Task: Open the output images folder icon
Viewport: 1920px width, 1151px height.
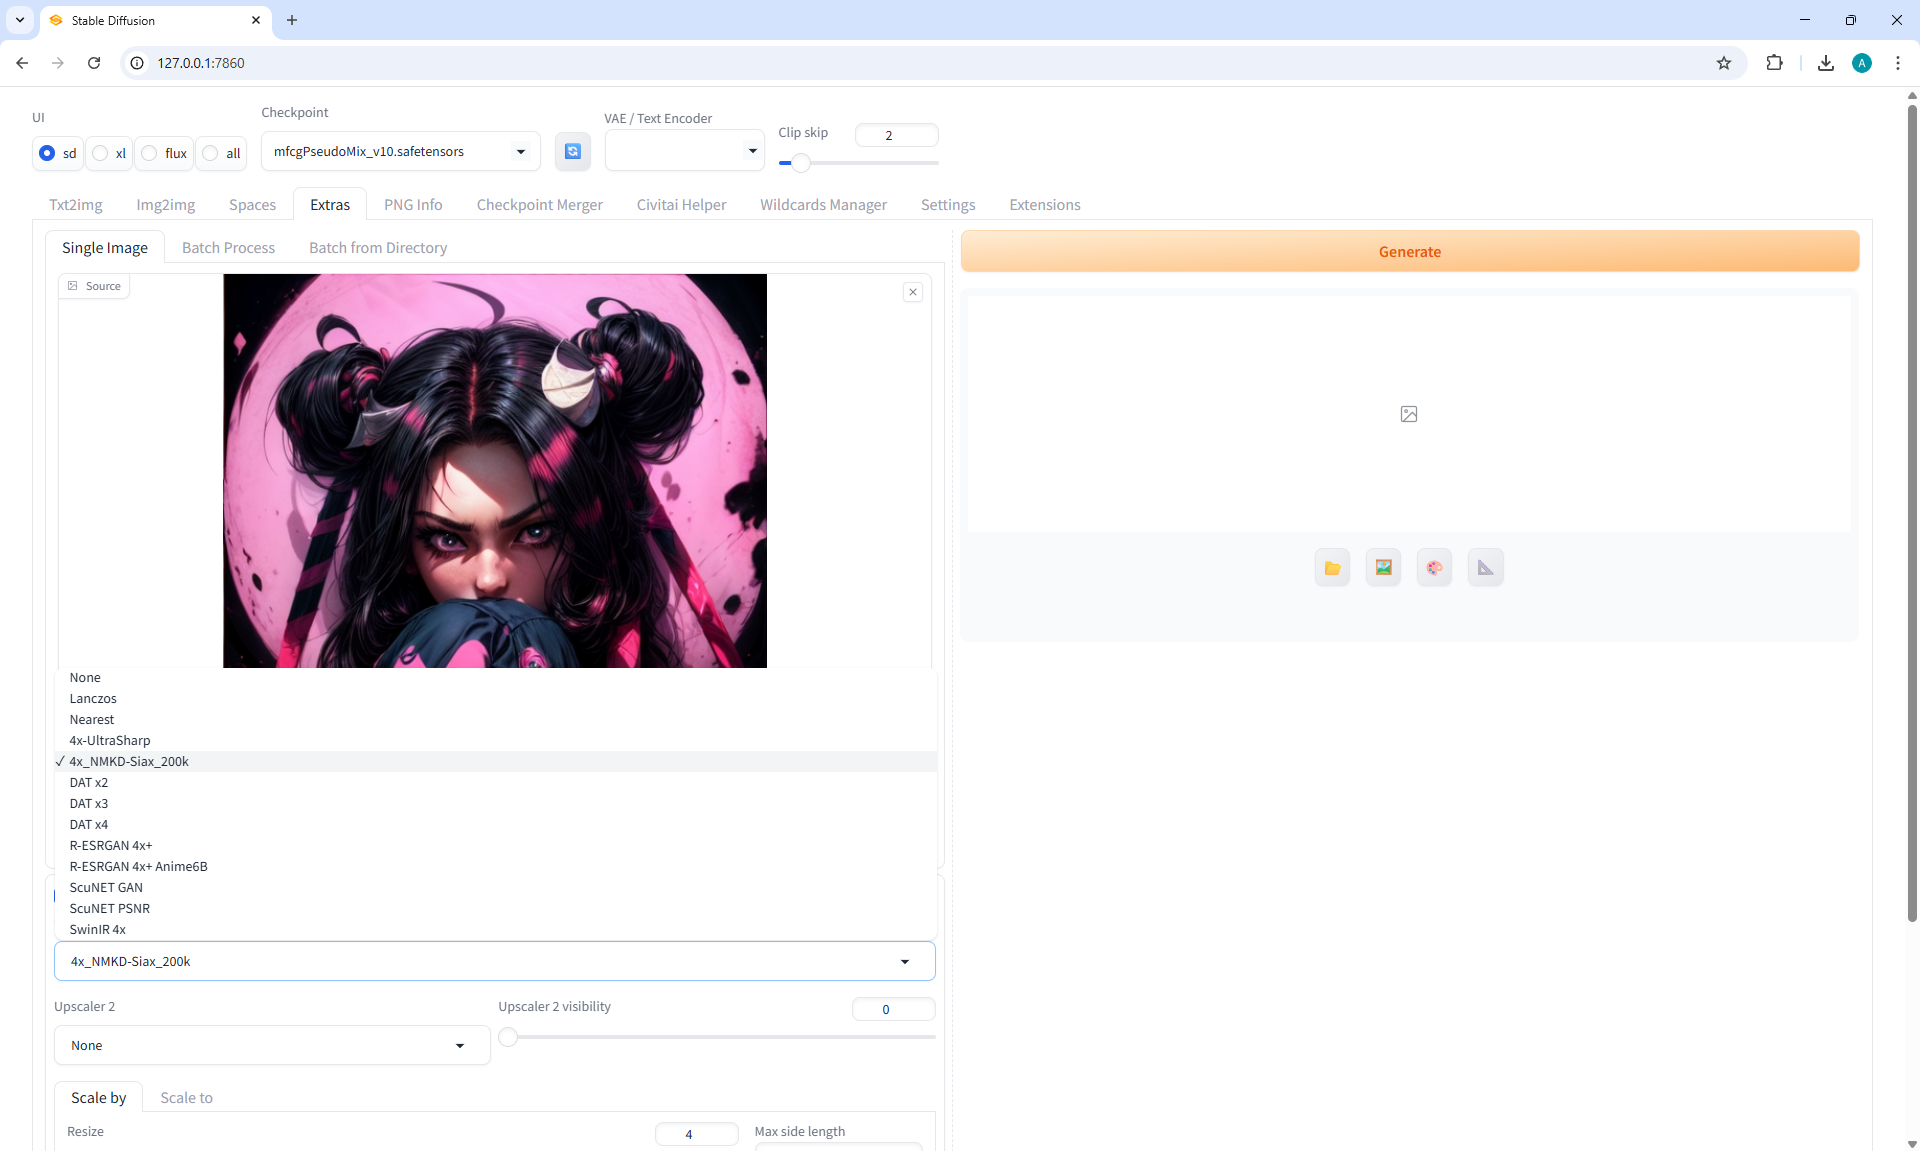Action: pos(1332,568)
